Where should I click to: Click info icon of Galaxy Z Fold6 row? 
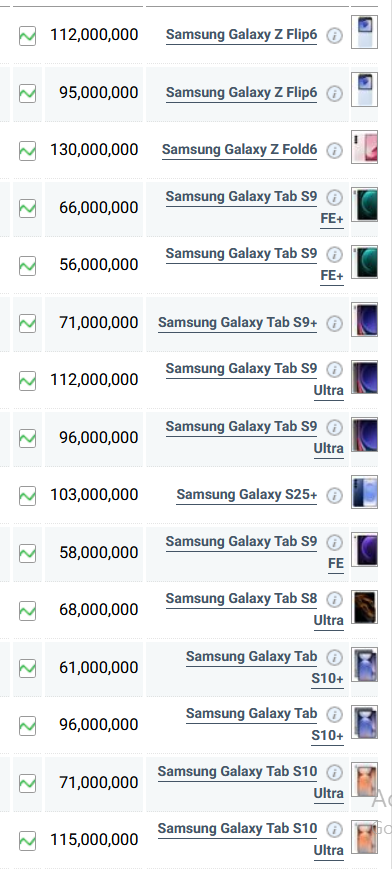pyautogui.click(x=334, y=151)
